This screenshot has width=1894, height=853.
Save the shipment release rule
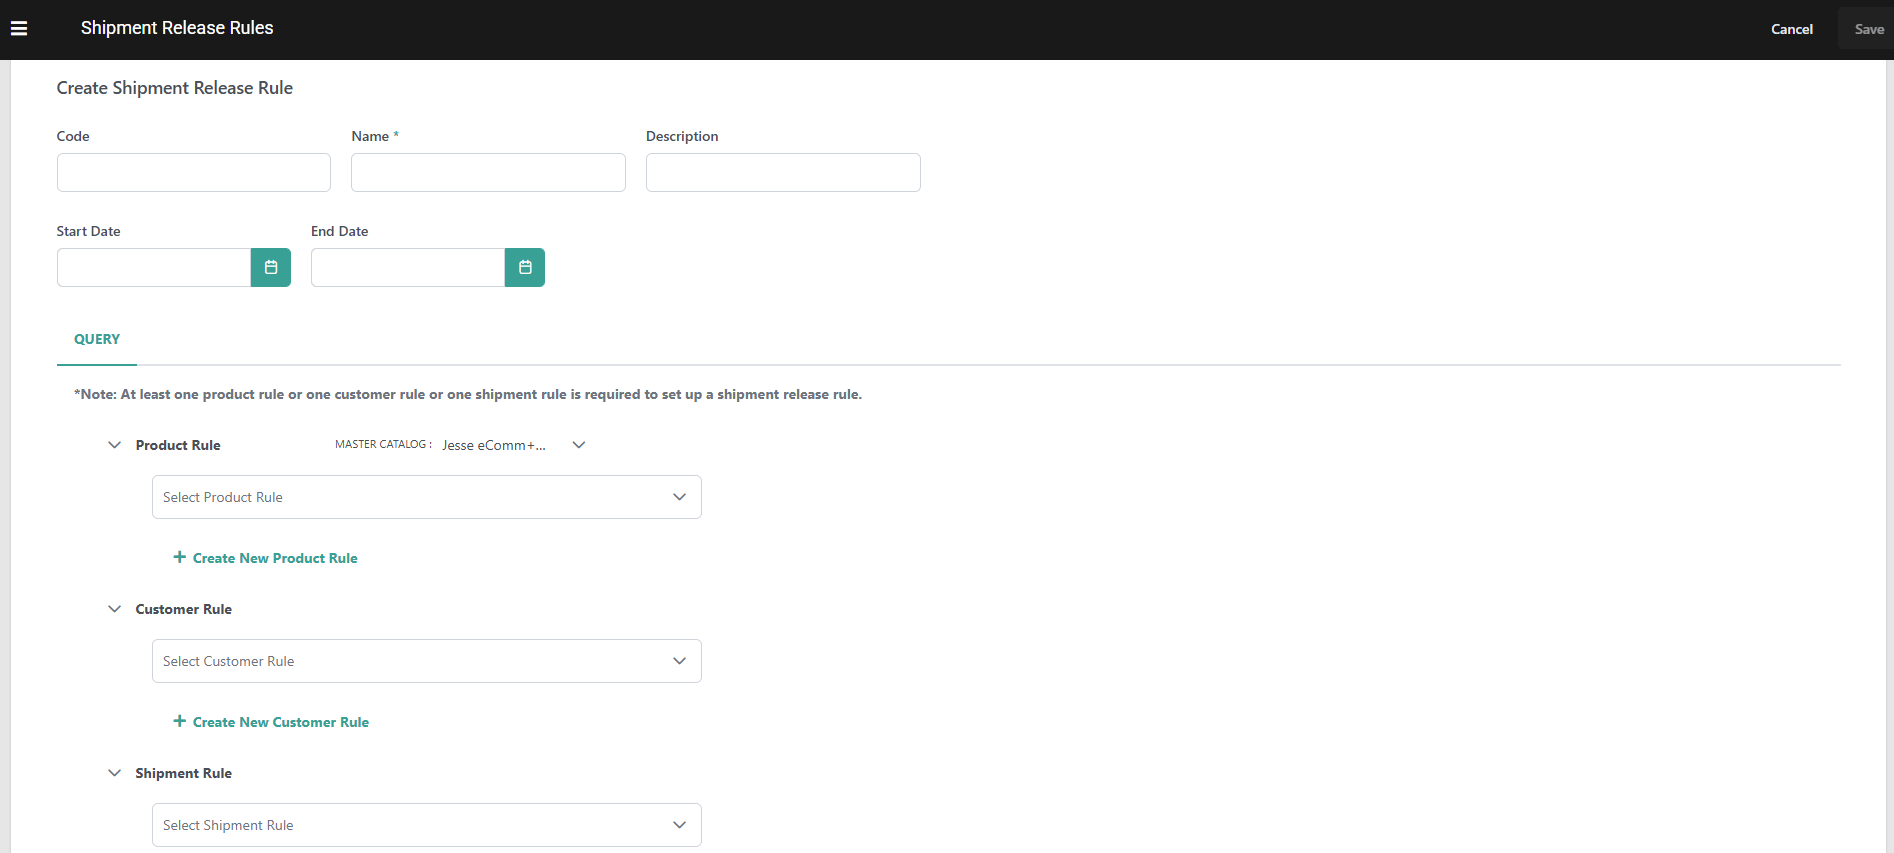click(1869, 29)
